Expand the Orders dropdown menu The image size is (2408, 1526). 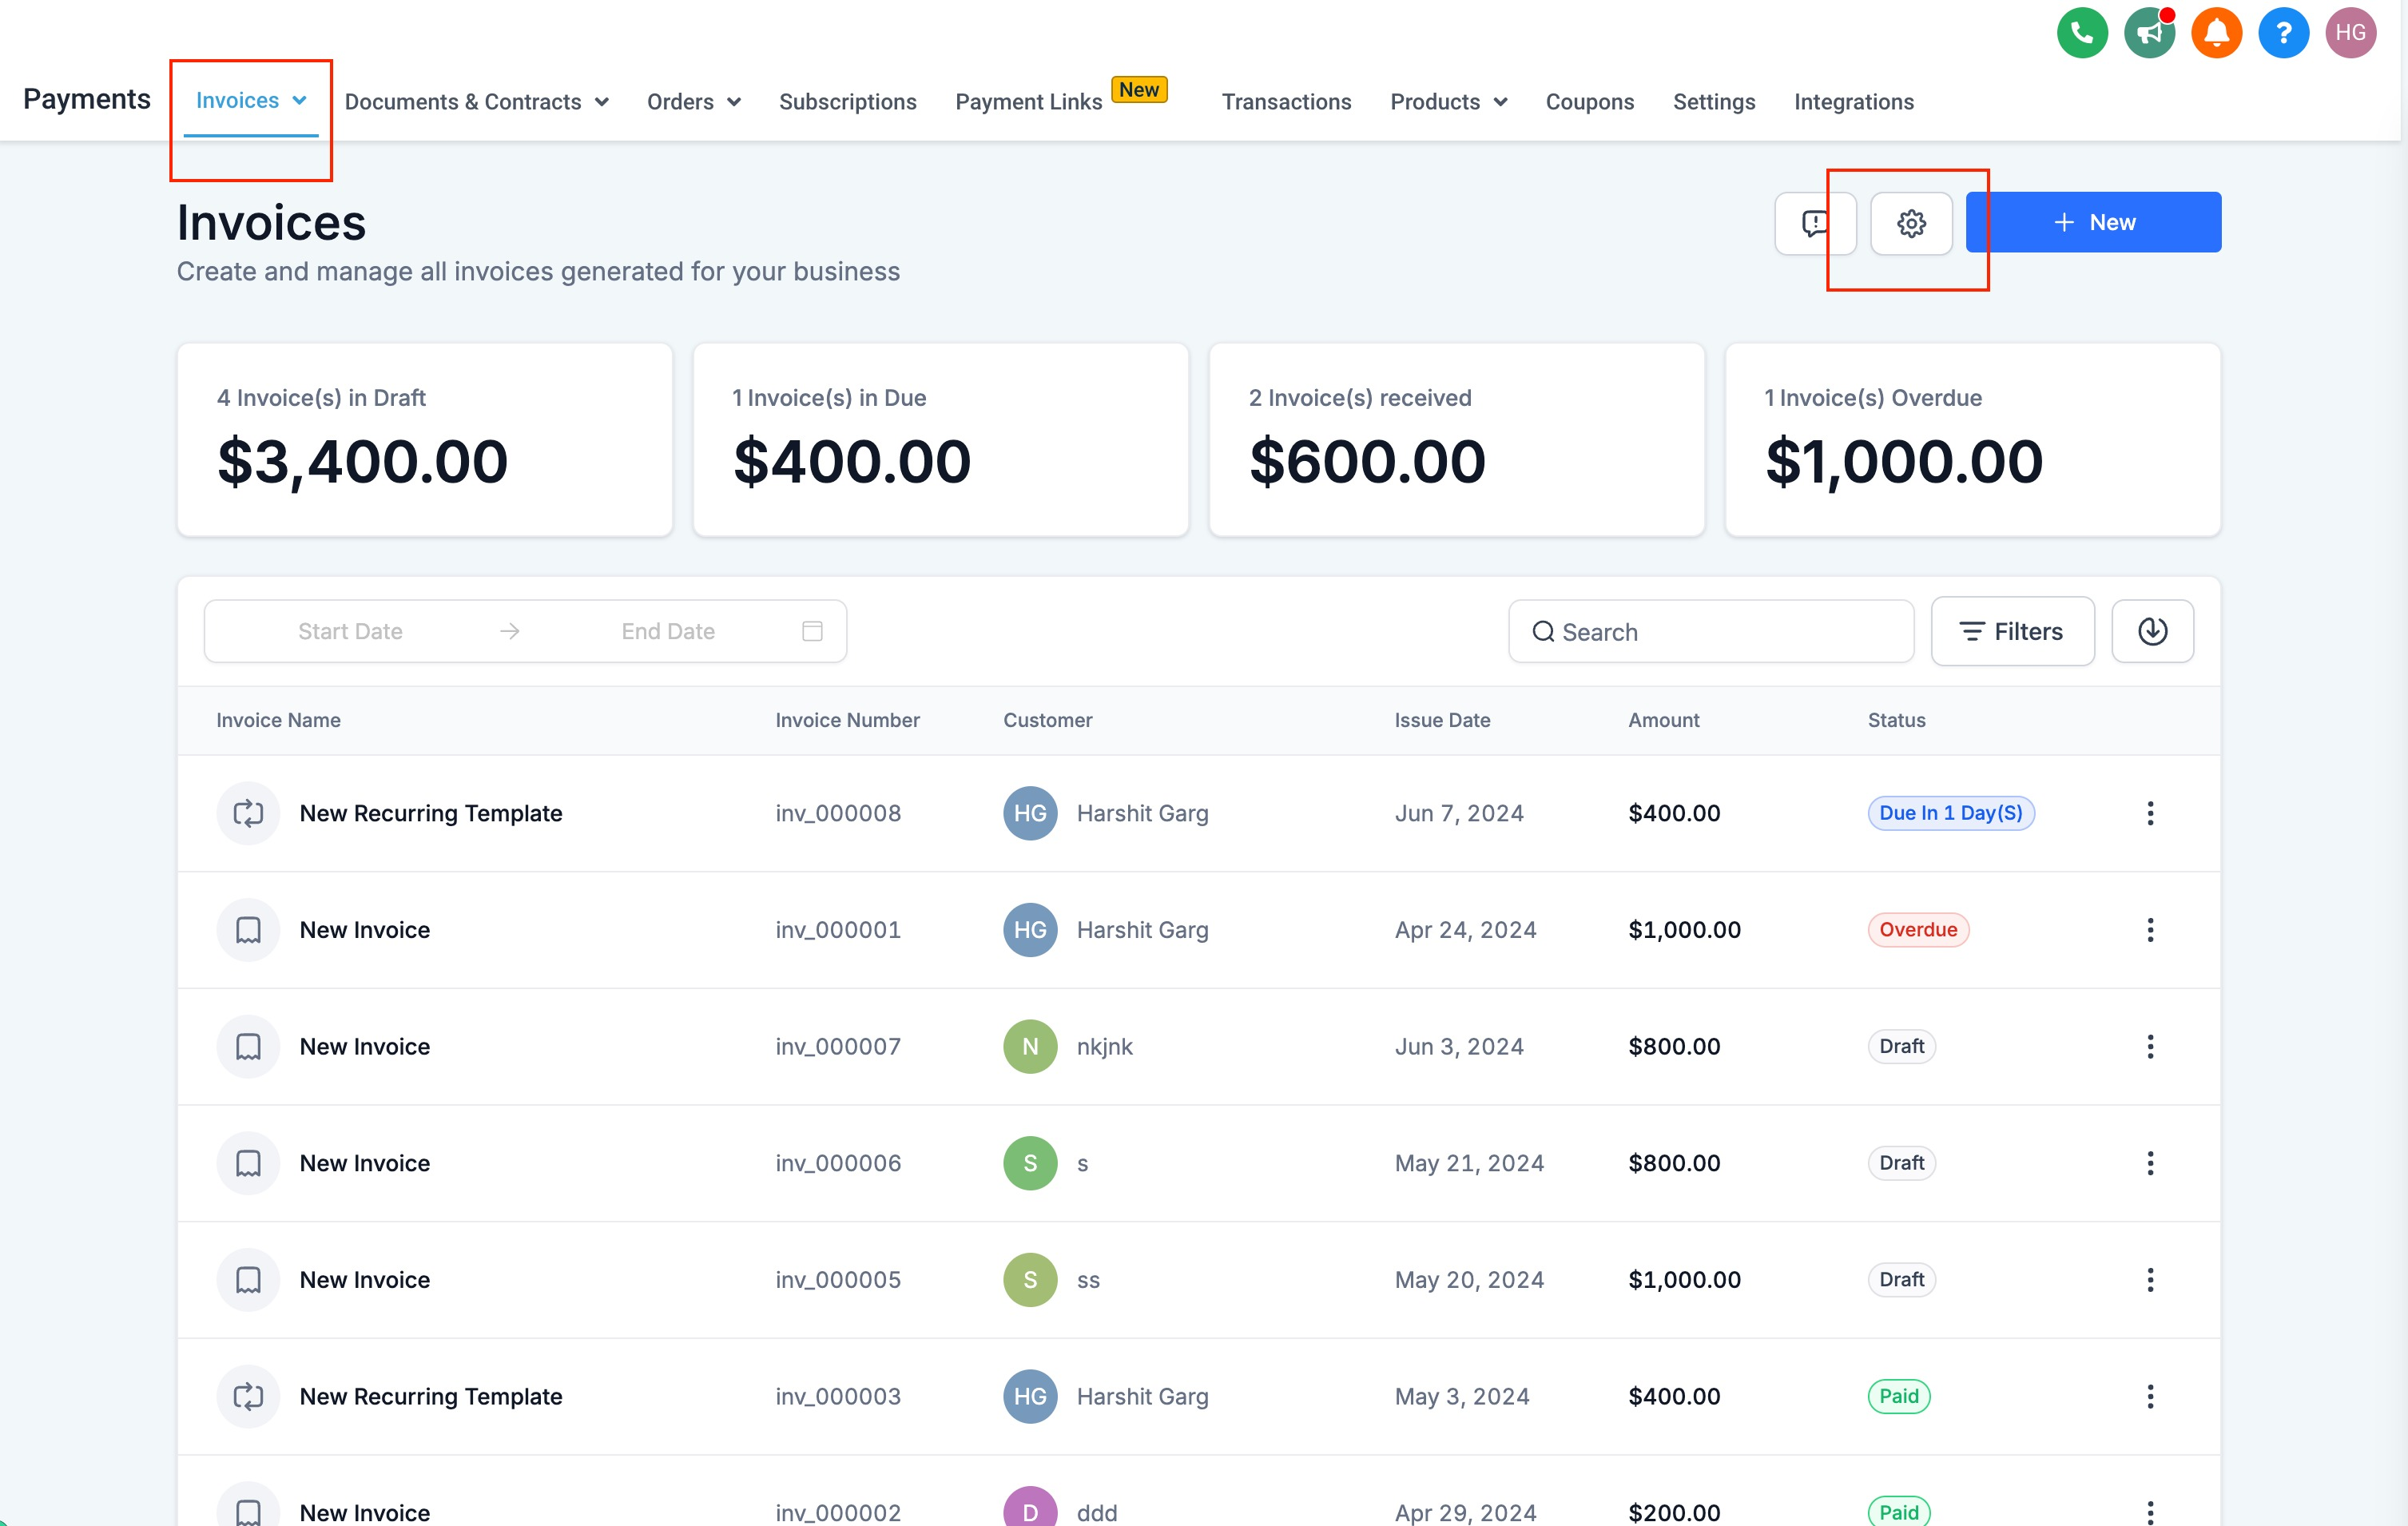(693, 102)
